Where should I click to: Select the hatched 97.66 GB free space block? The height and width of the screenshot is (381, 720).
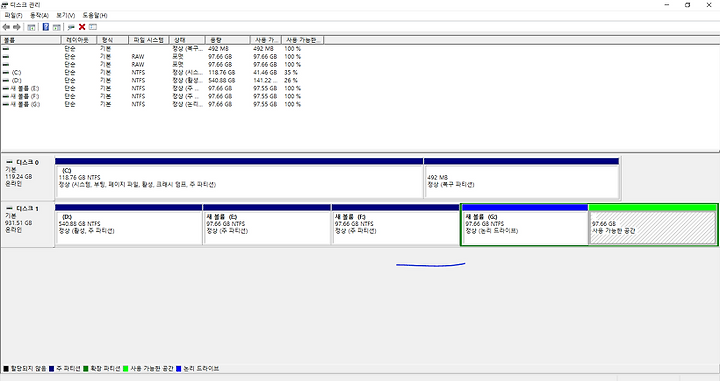pyautogui.click(x=652, y=224)
